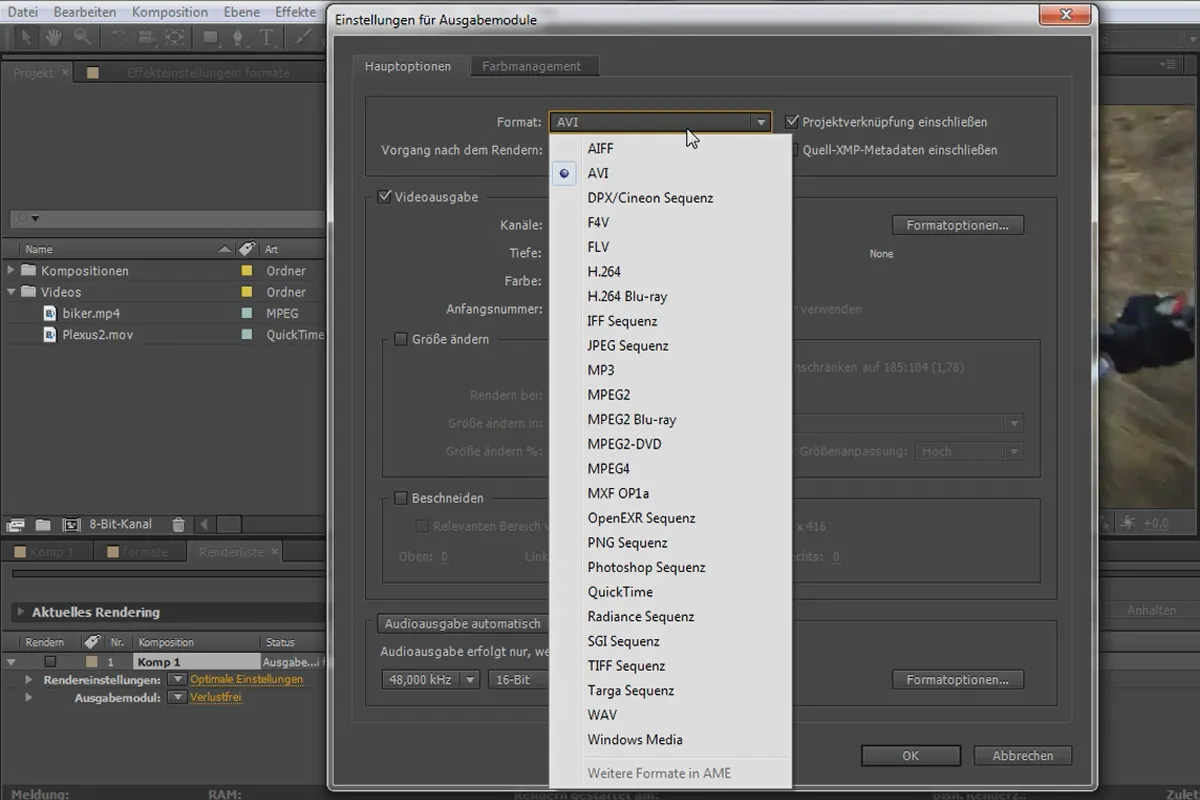Viewport: 1200px width, 800px height.
Task: Click the Plexus2.mov file icon
Action: click(51, 335)
